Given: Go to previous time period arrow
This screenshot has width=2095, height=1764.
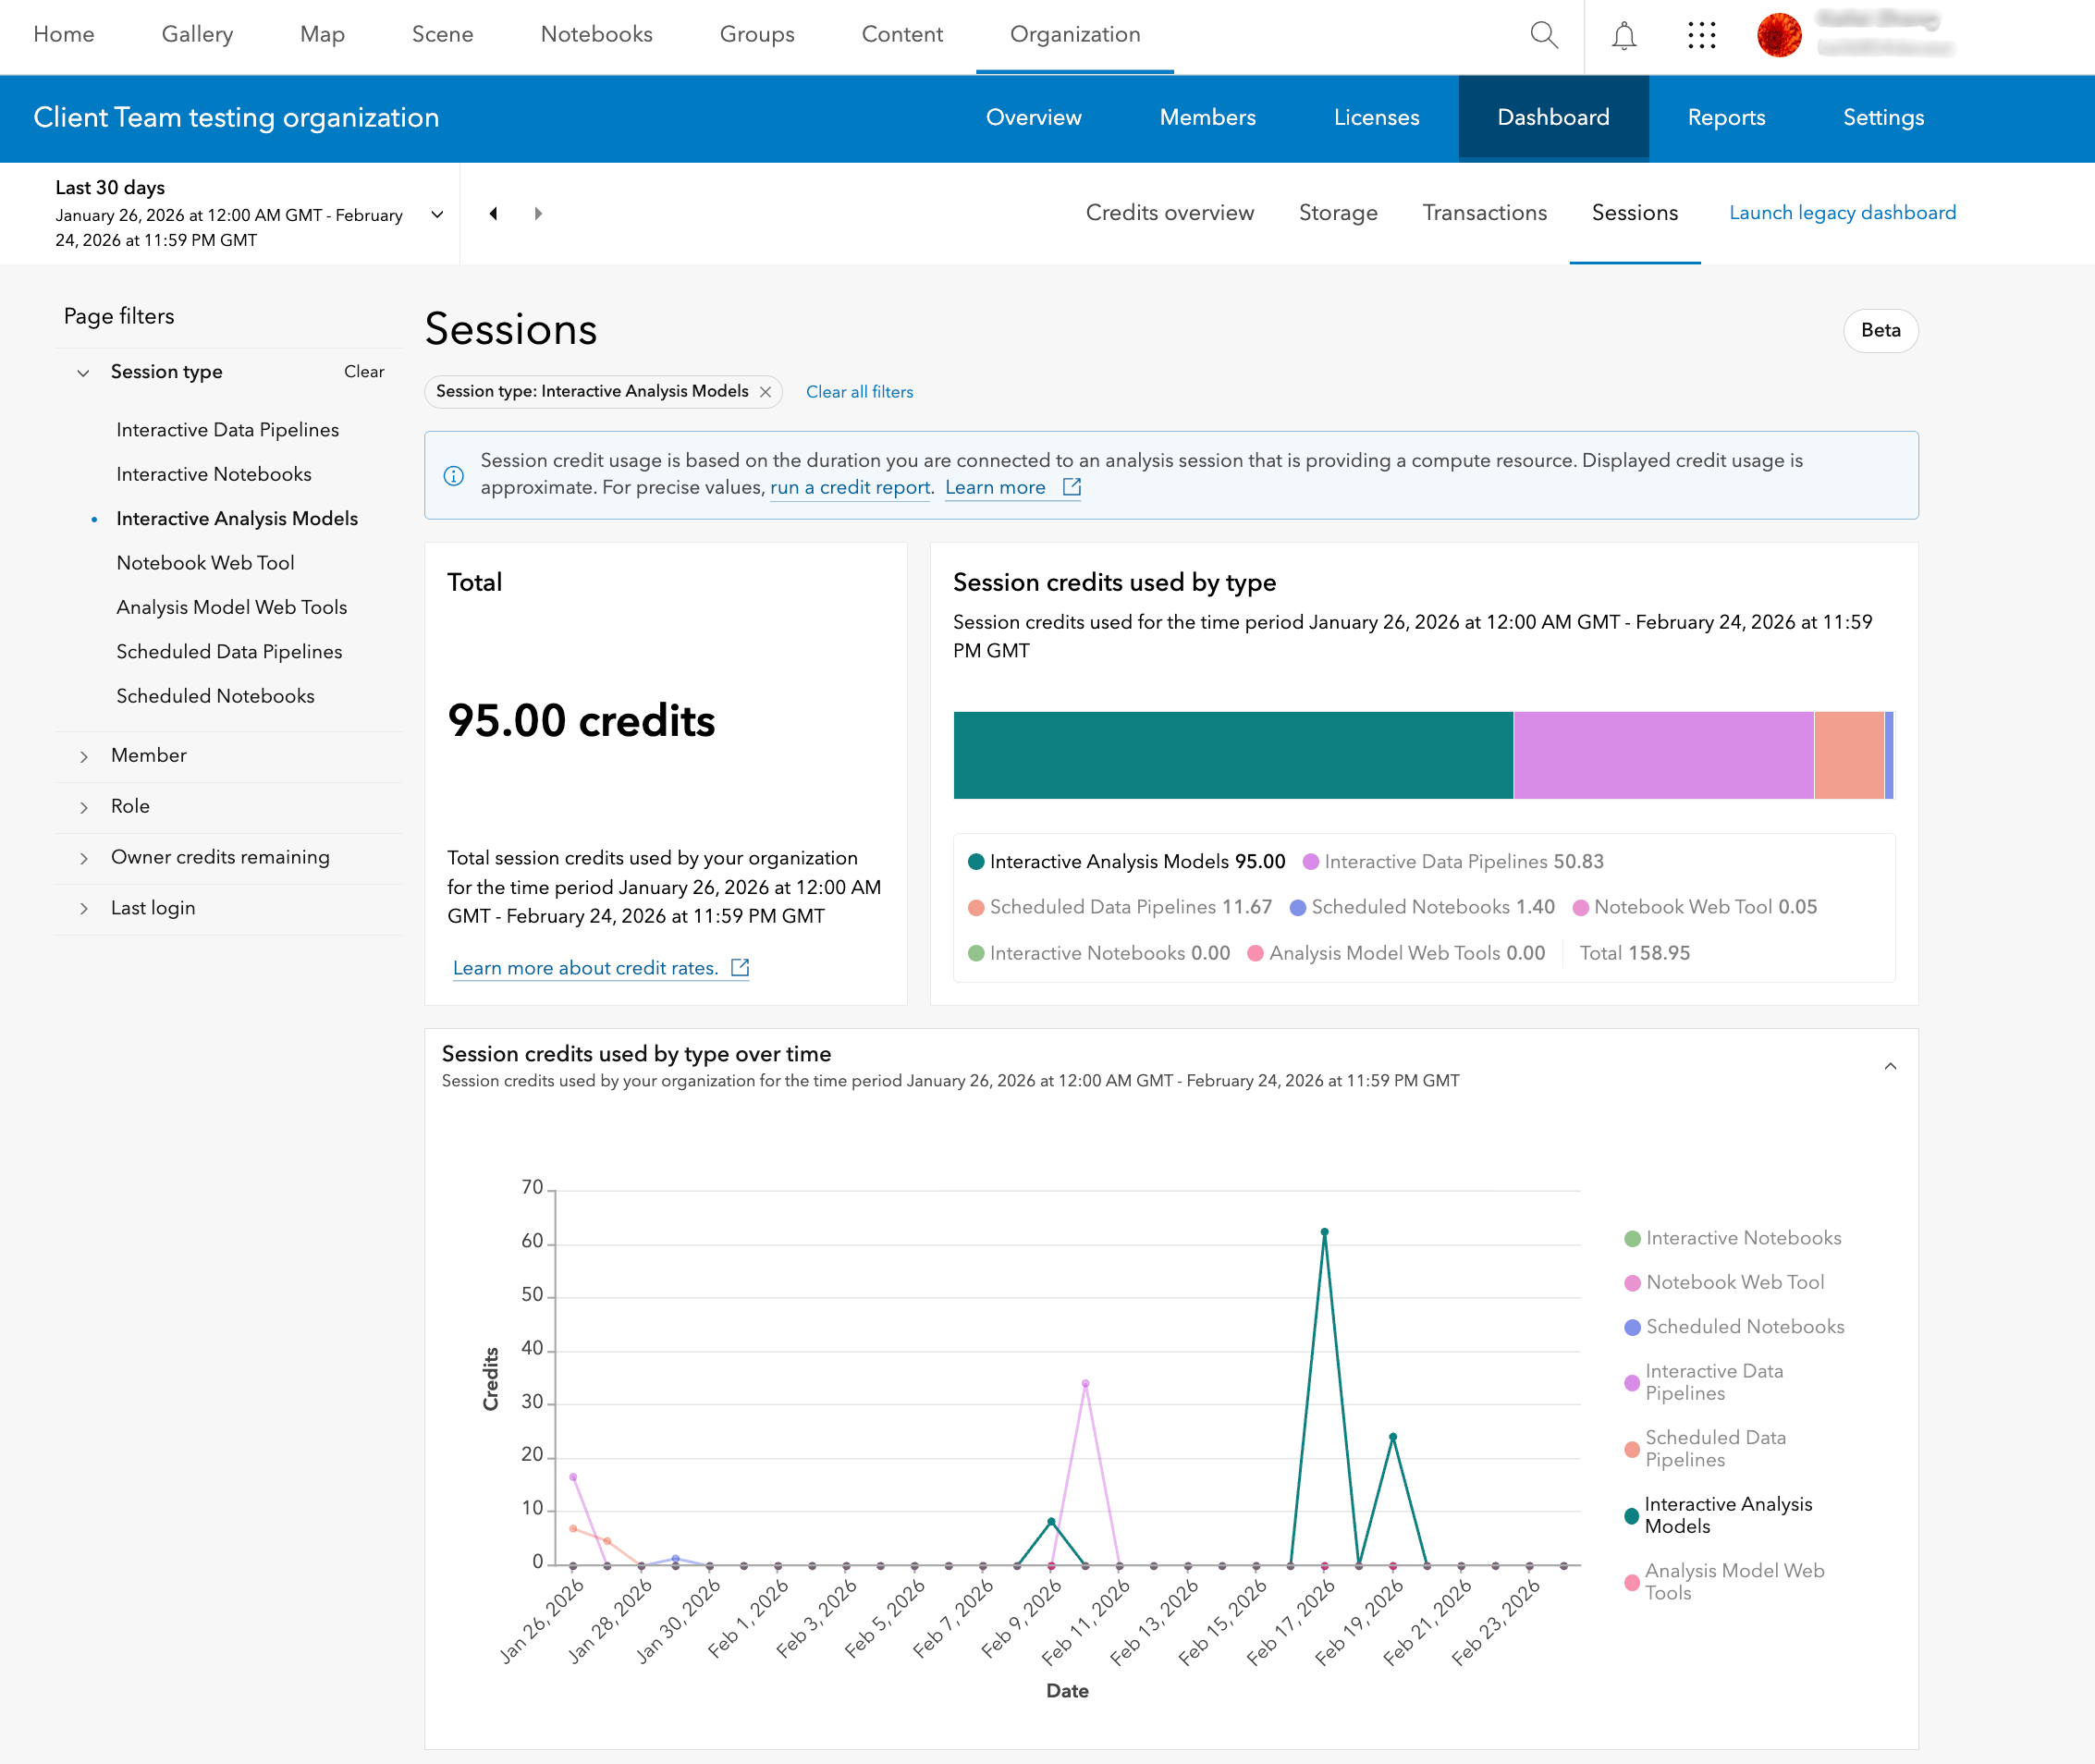Looking at the screenshot, I should pos(493,213).
